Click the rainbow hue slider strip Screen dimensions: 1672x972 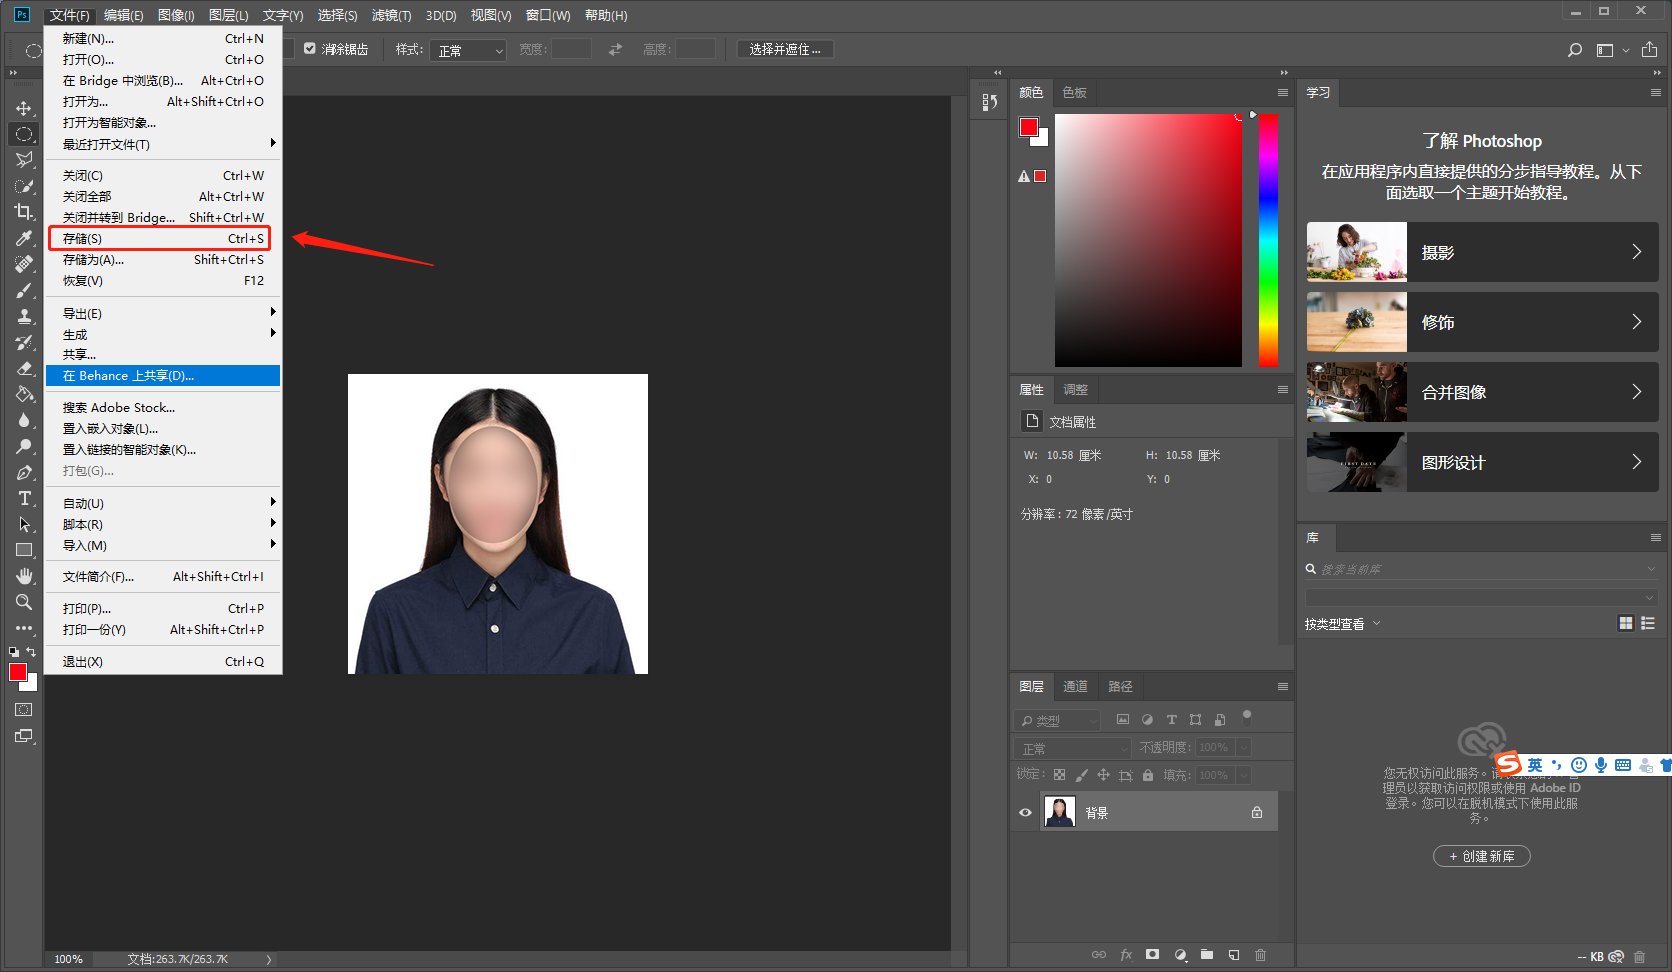[x=1268, y=240]
